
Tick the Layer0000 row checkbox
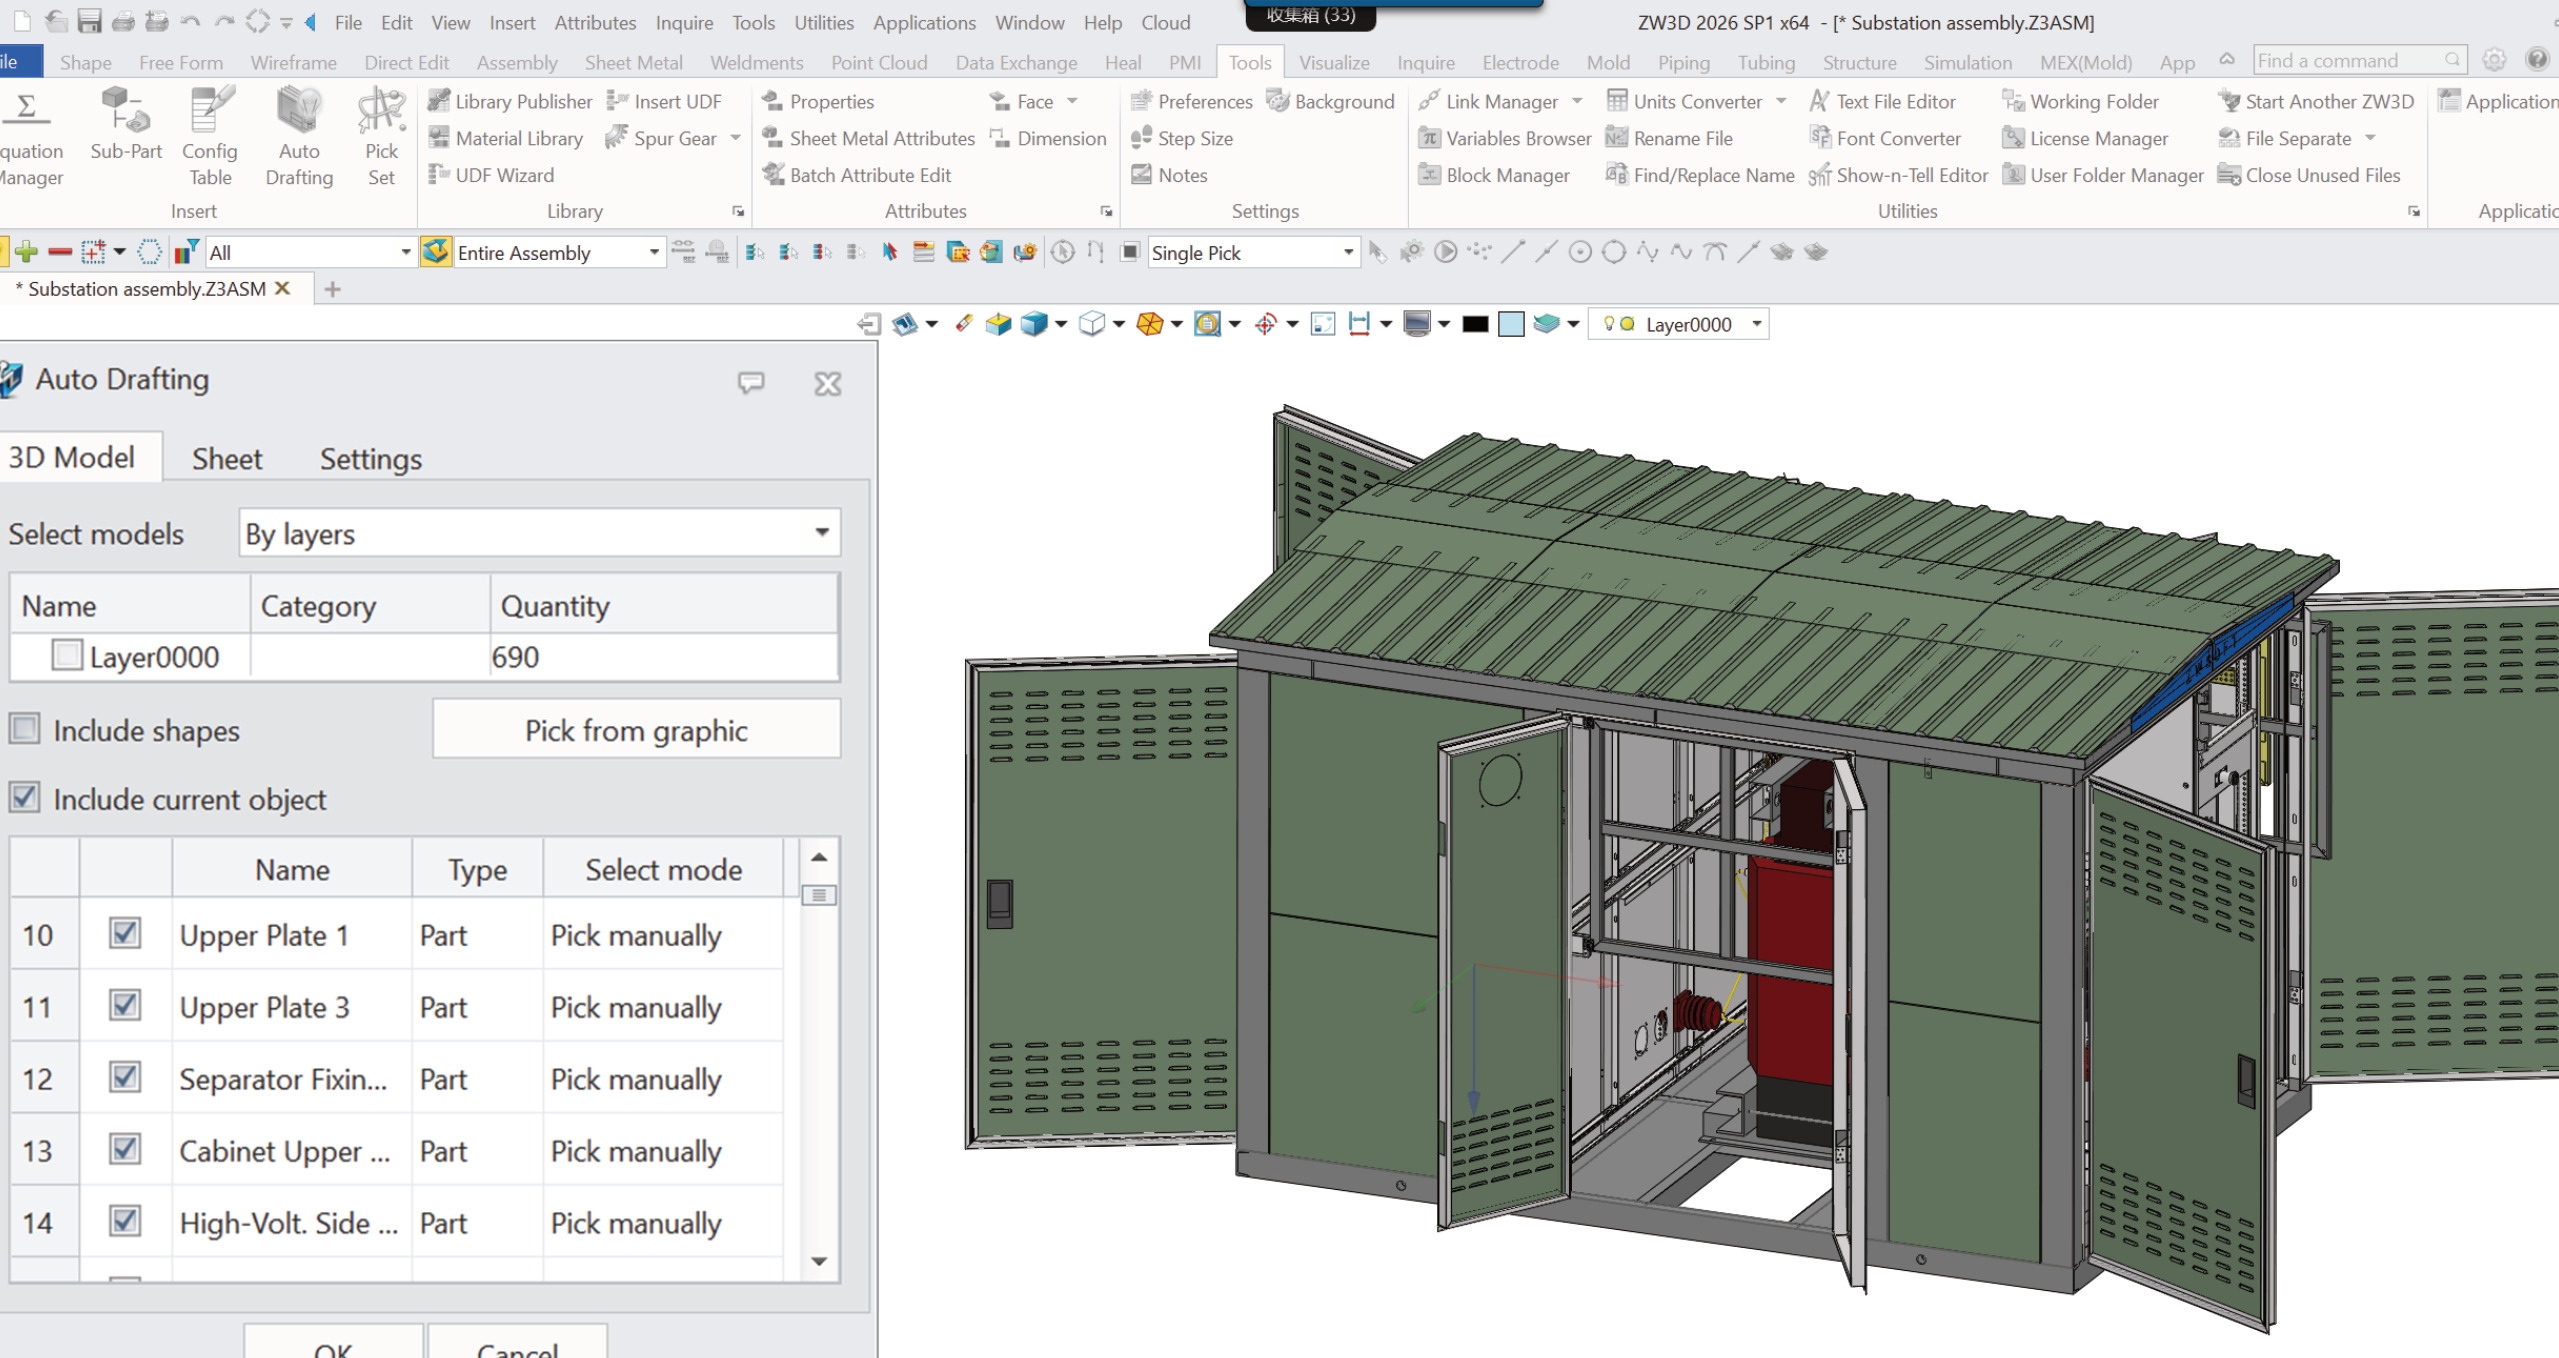(67, 655)
